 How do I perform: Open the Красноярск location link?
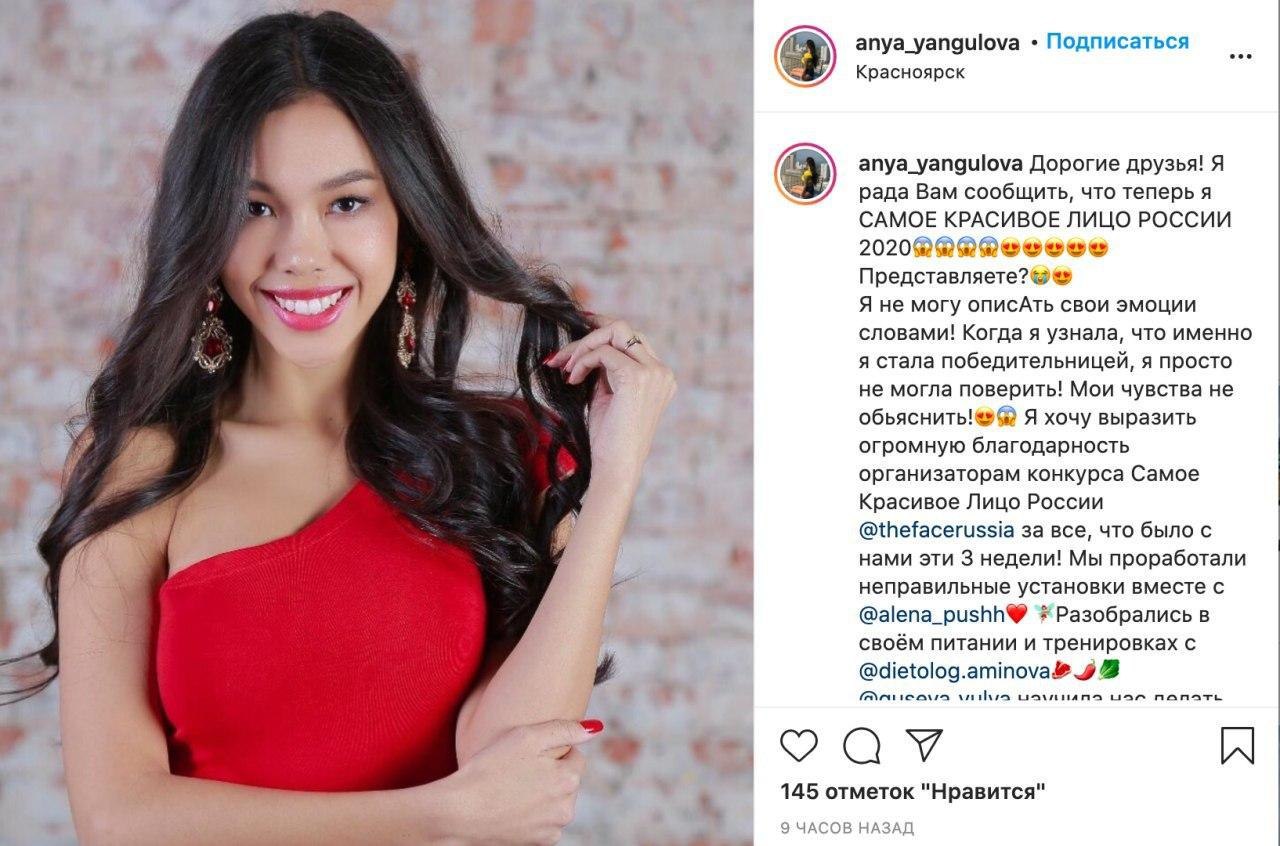[910, 73]
